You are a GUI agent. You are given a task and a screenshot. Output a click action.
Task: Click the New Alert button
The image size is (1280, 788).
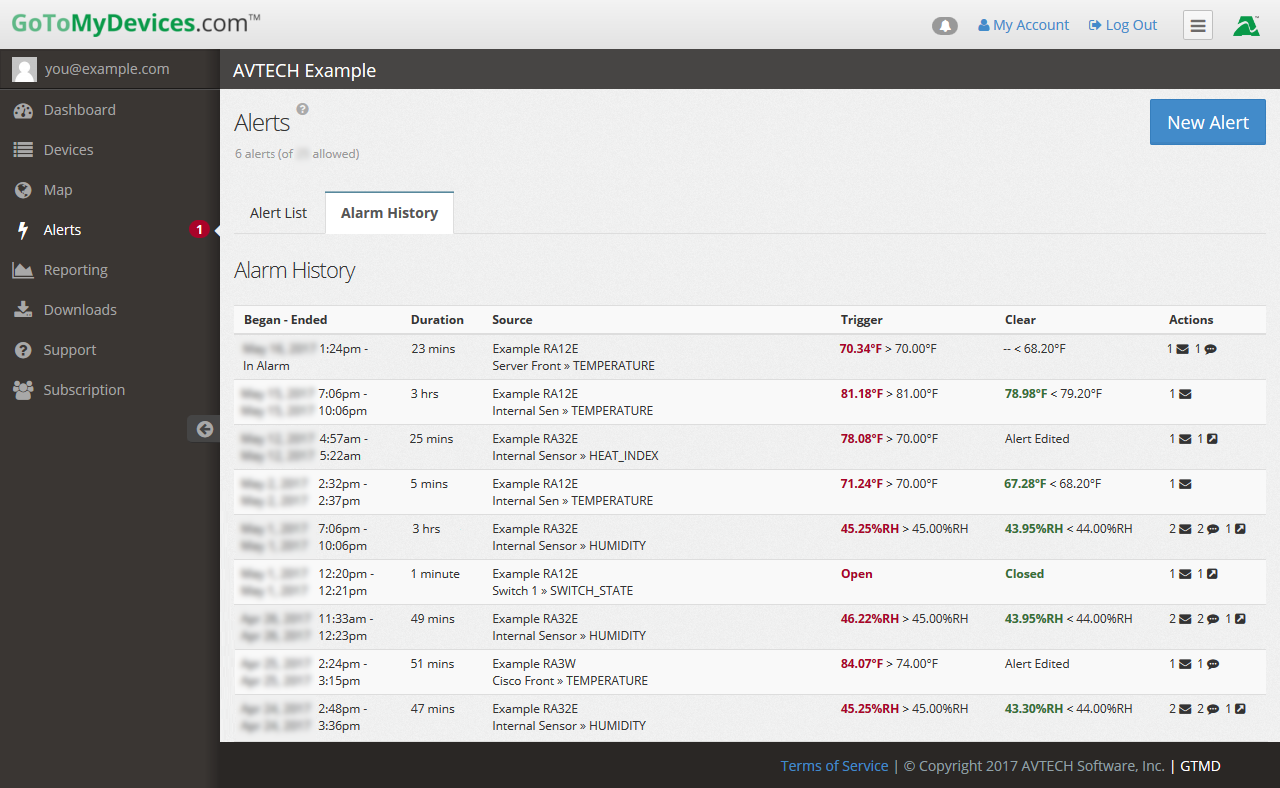(1207, 122)
